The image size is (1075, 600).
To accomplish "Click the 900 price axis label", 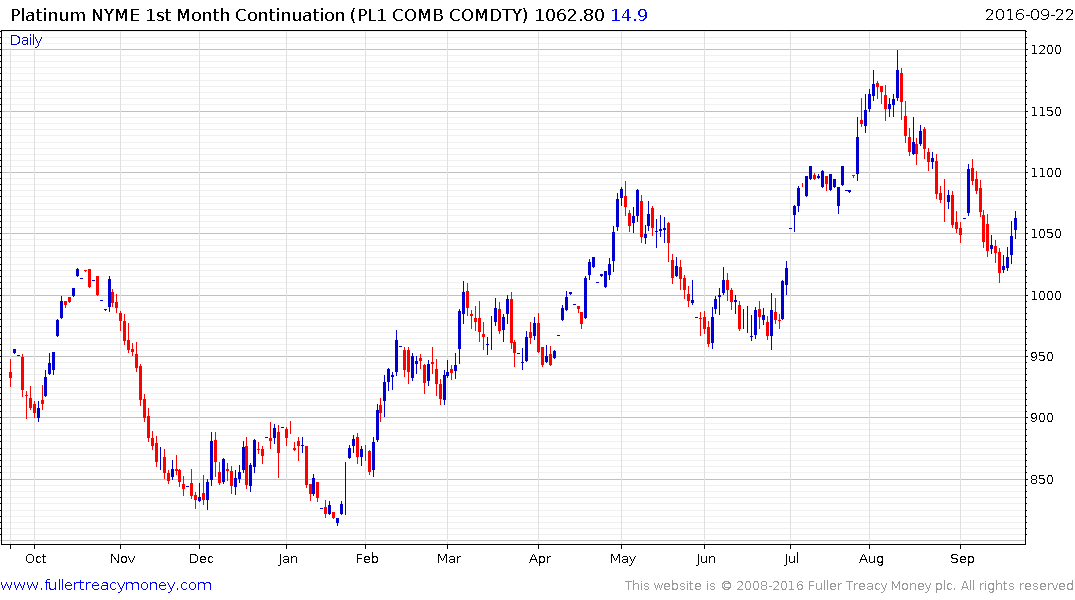I will (1043, 418).
